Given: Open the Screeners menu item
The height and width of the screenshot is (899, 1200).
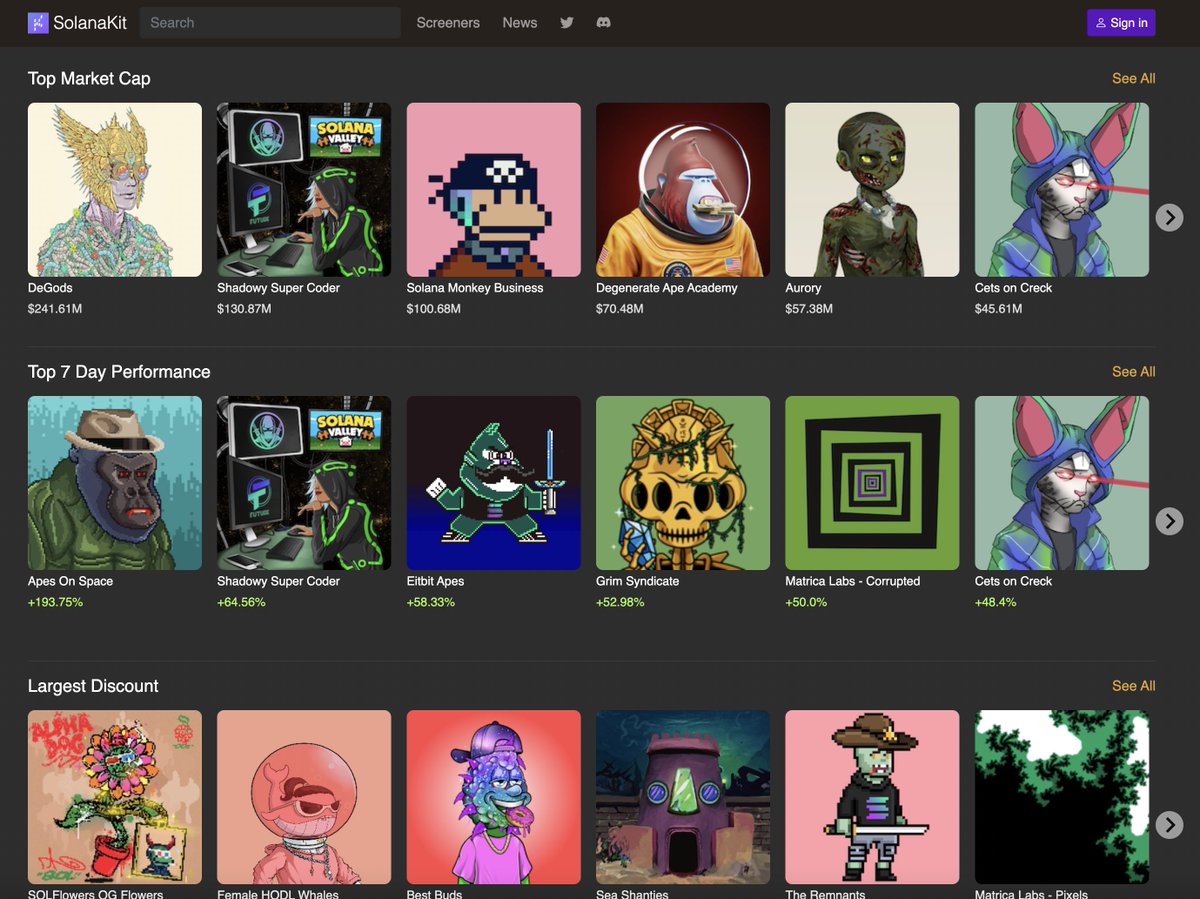Looking at the screenshot, I should pos(448,22).
